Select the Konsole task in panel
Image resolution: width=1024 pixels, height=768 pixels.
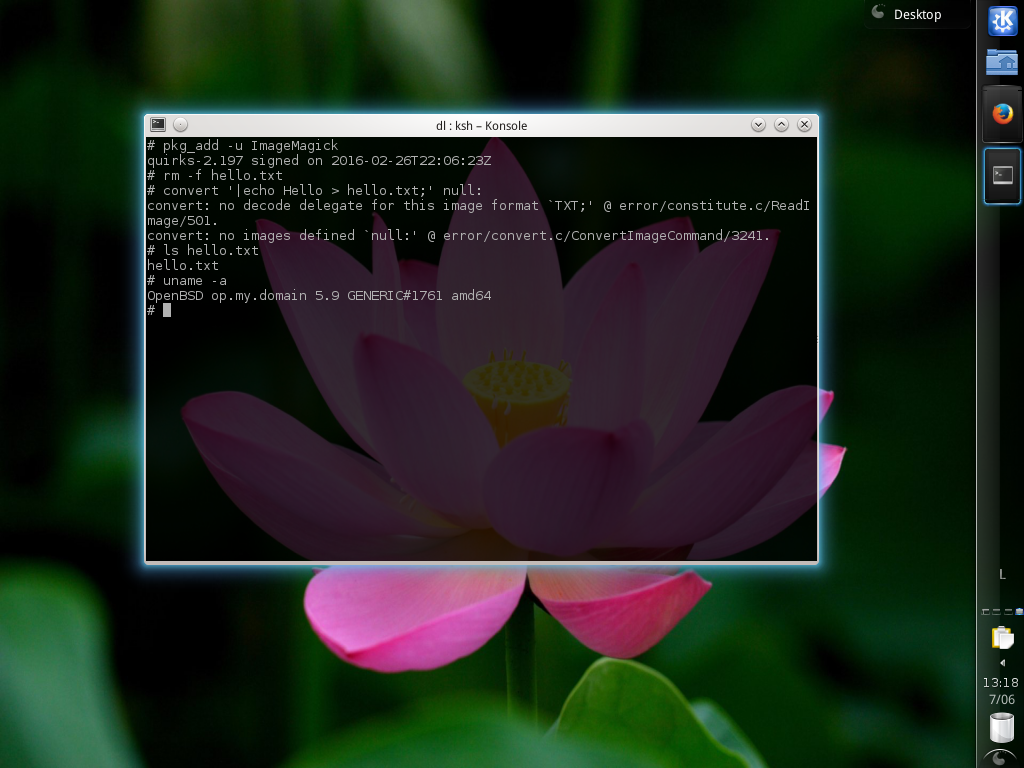pos(1002,175)
